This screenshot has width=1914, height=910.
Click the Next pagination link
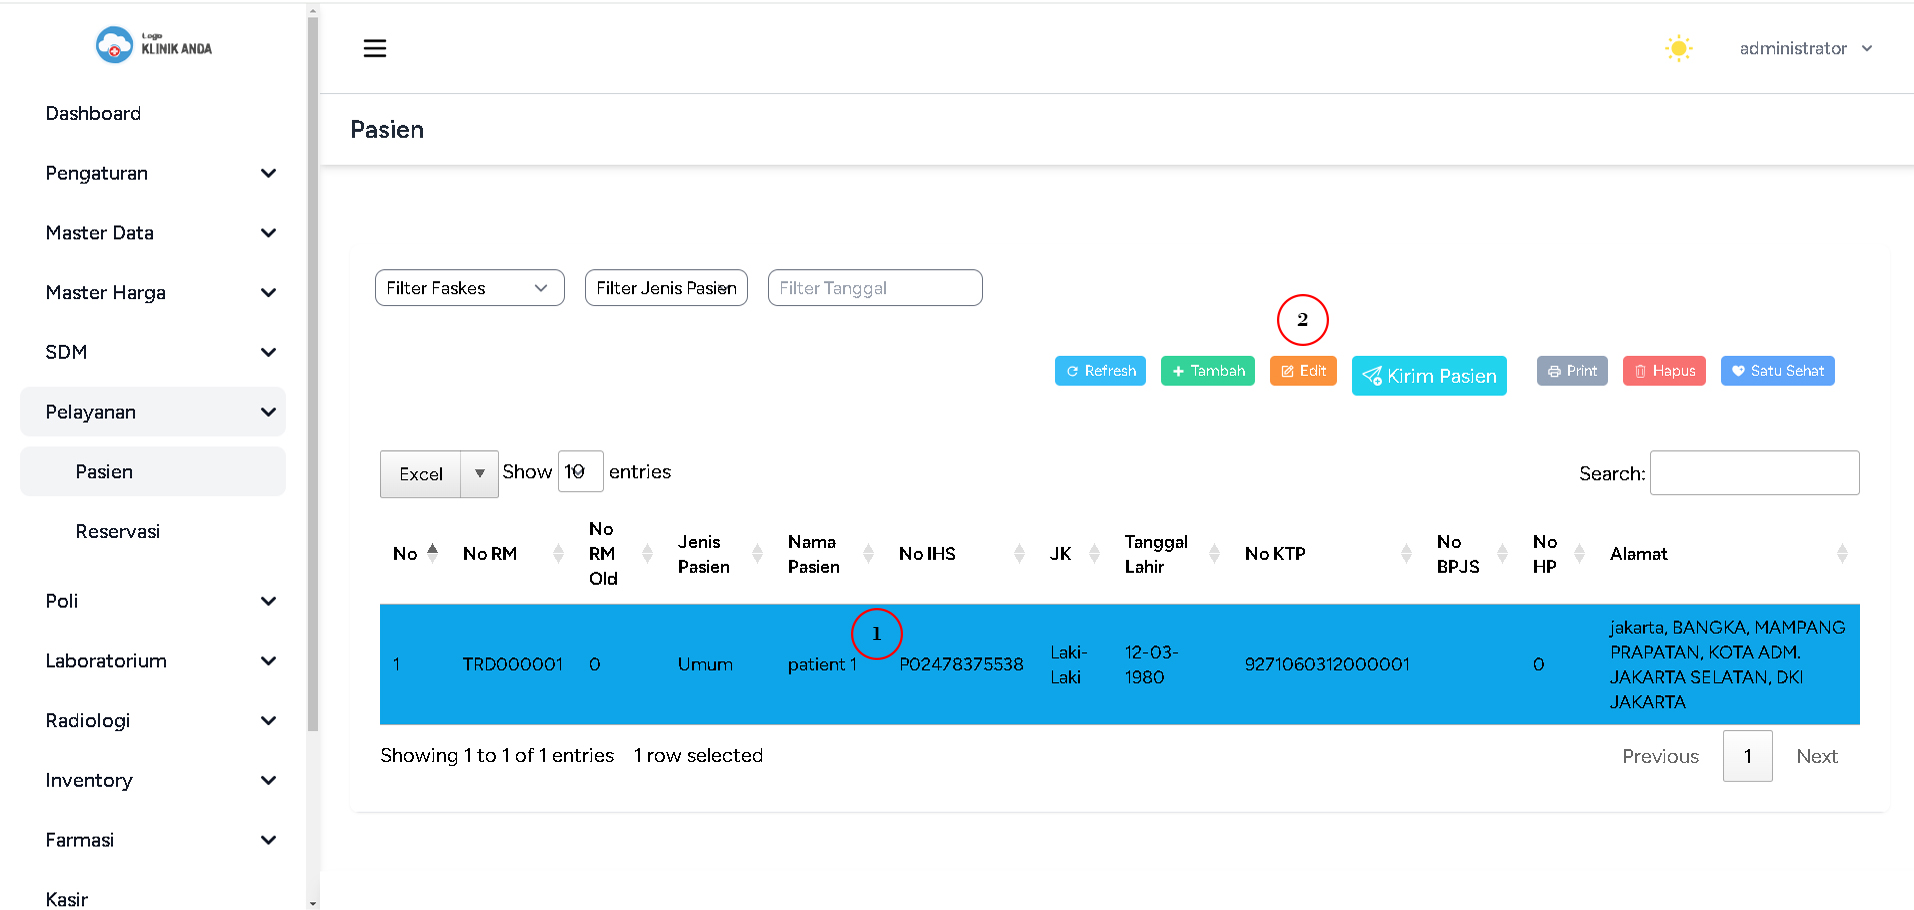[1816, 757]
